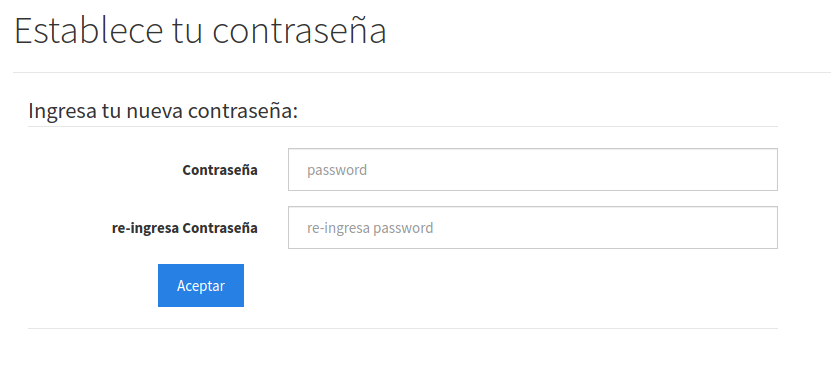
Task: Click the Establece tu contraseña heading
Action: click(200, 31)
